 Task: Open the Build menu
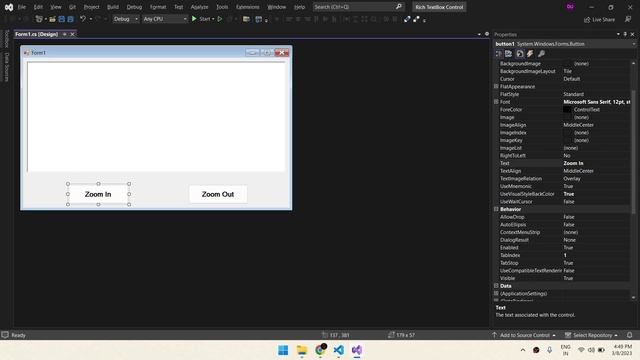click(113, 7)
